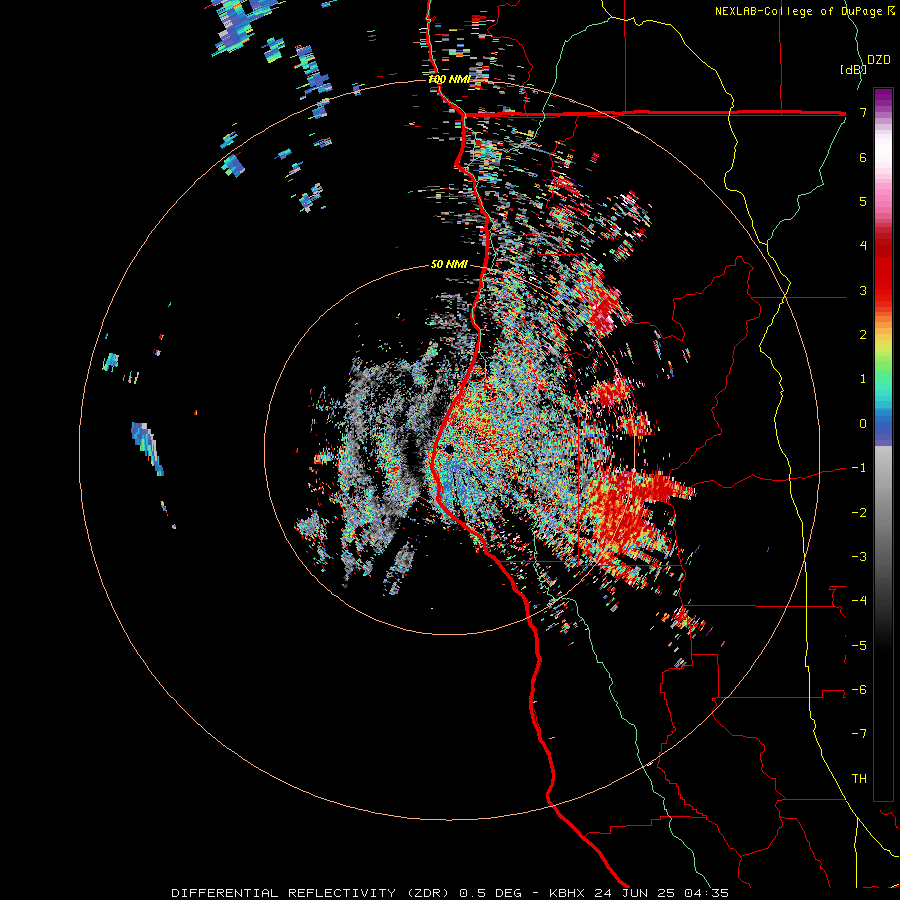Screen dimensions: 900x900
Task: Click the '3' value on color scale
Action: (x=863, y=290)
